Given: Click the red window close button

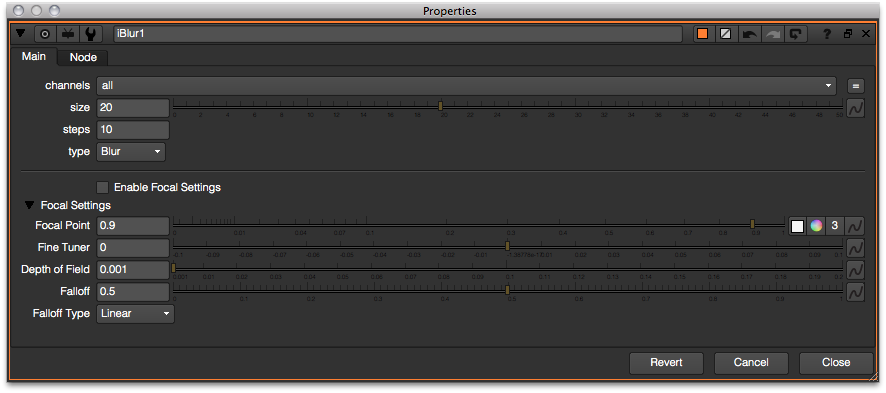Looking at the screenshot, I should click(x=19, y=10).
